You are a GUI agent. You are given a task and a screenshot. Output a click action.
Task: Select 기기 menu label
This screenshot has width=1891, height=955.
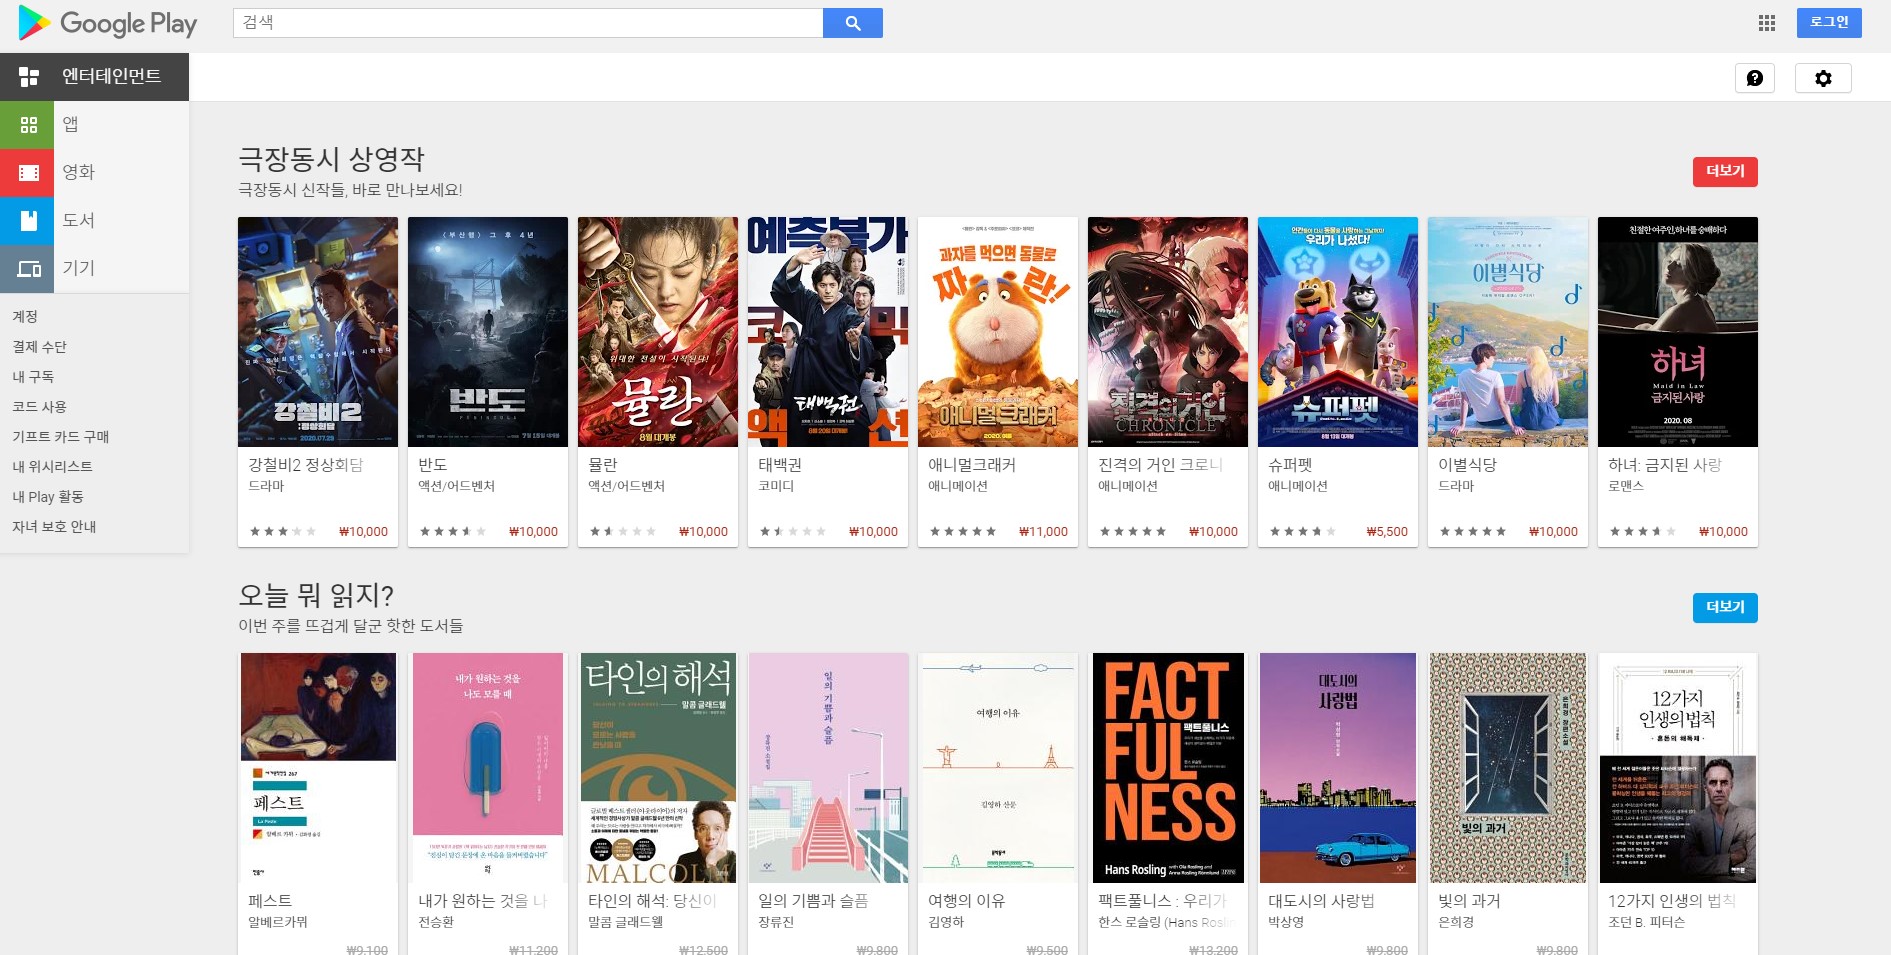coord(78,268)
